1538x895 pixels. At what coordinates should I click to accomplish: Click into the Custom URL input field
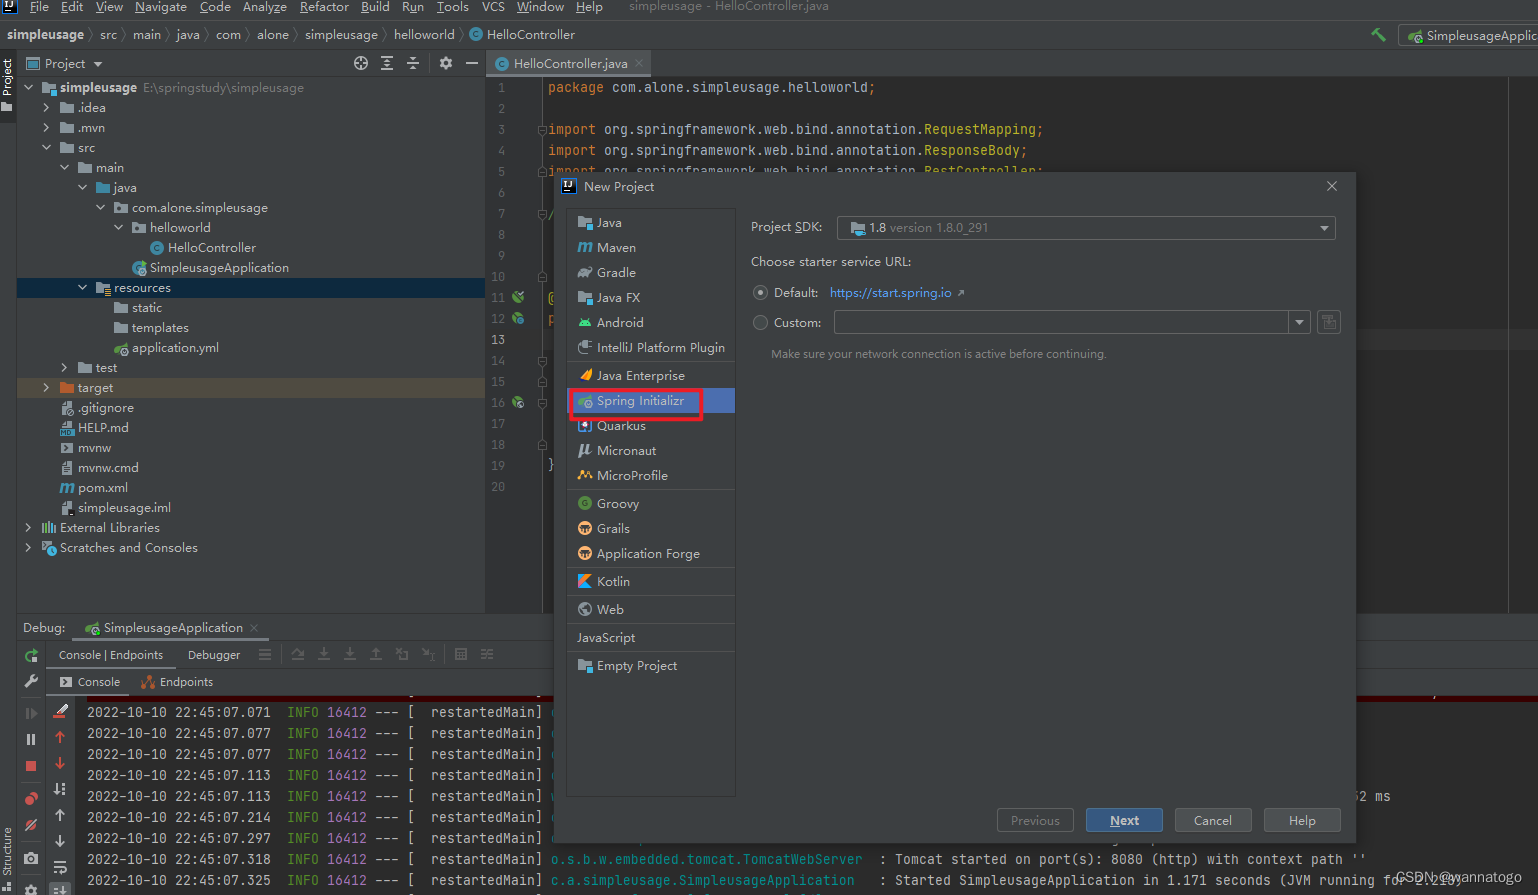(x=1061, y=322)
